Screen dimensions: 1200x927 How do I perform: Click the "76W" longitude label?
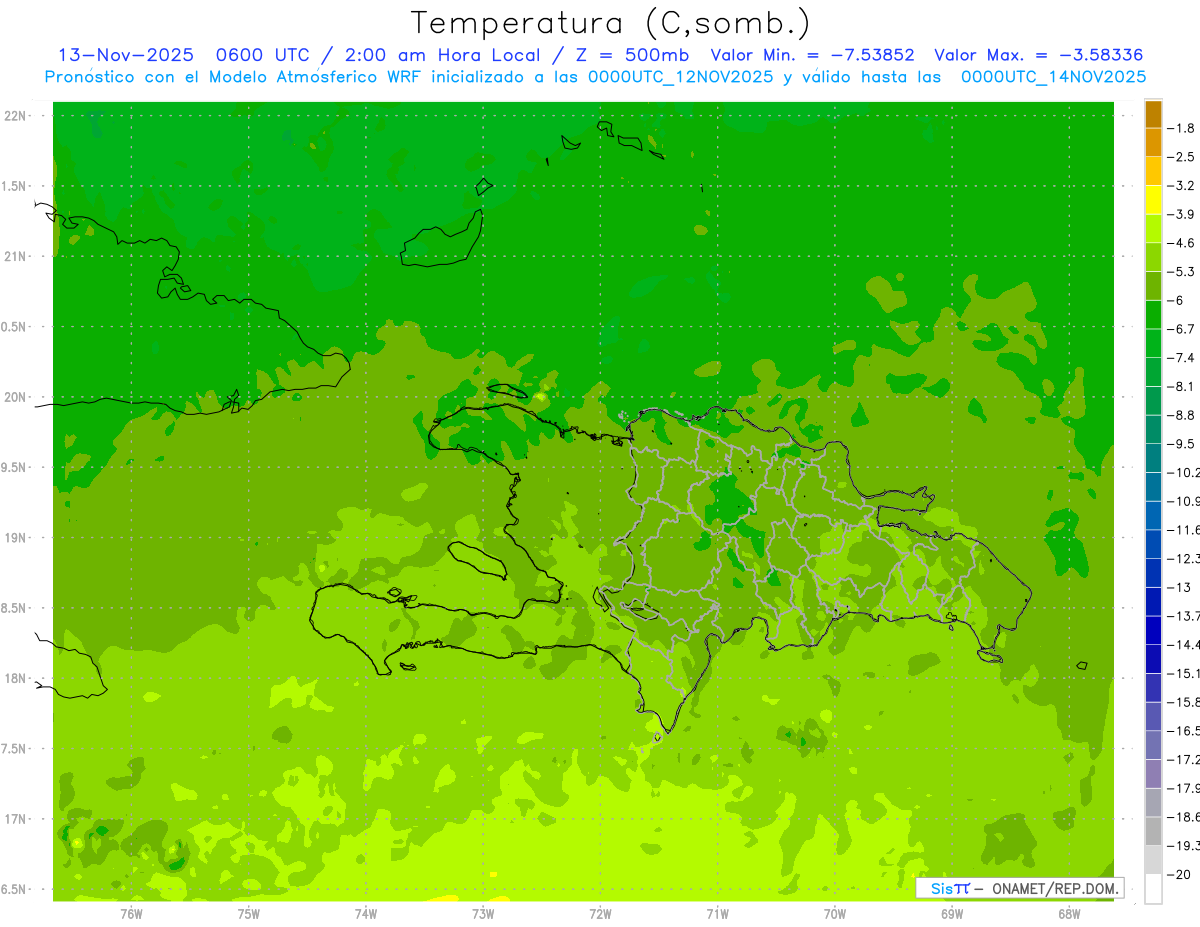tap(131, 913)
